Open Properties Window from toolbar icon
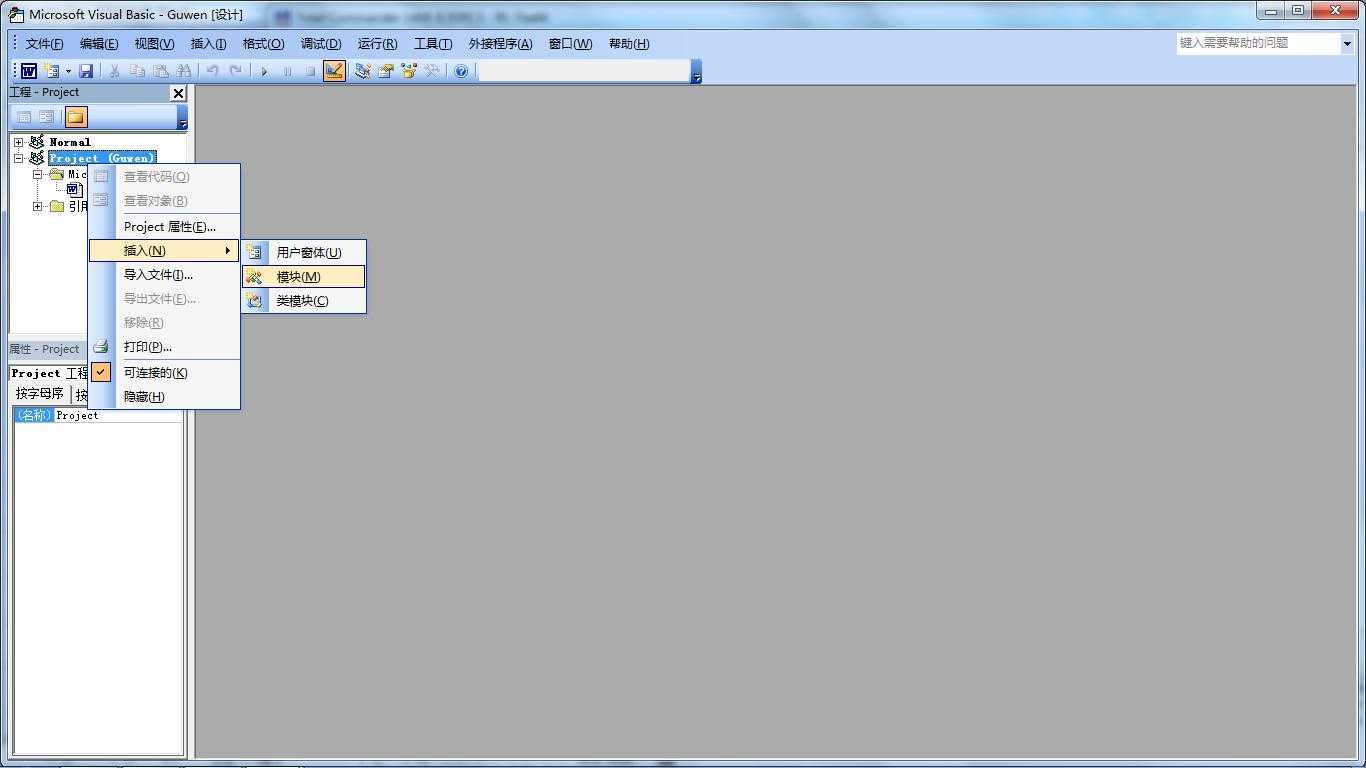 (x=385, y=71)
